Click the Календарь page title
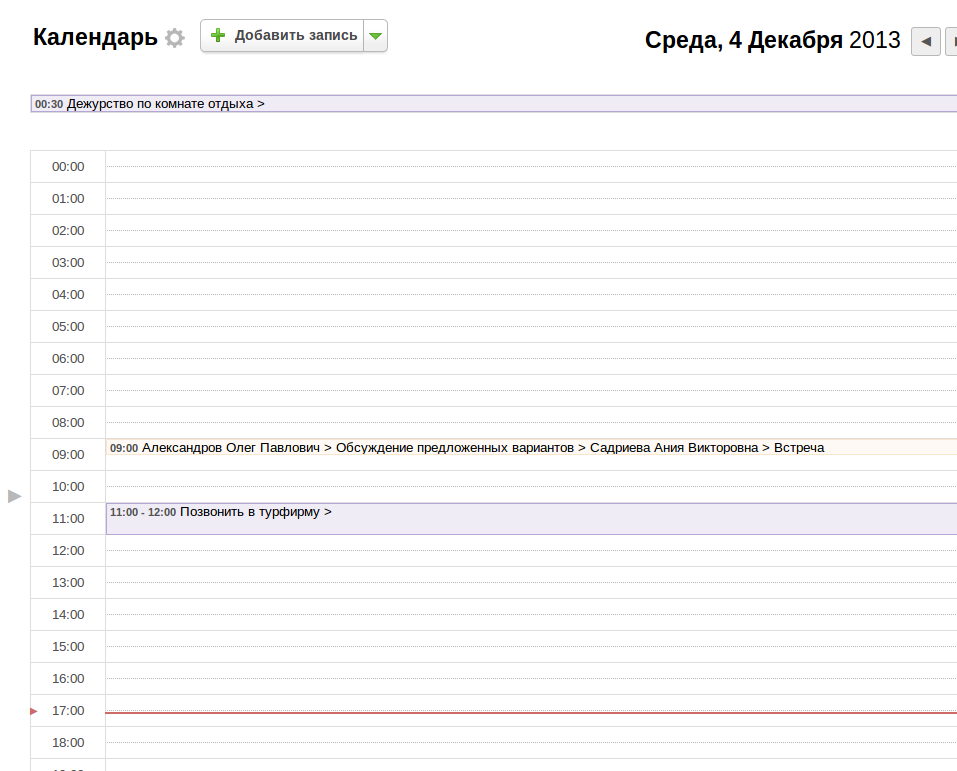 tap(95, 38)
